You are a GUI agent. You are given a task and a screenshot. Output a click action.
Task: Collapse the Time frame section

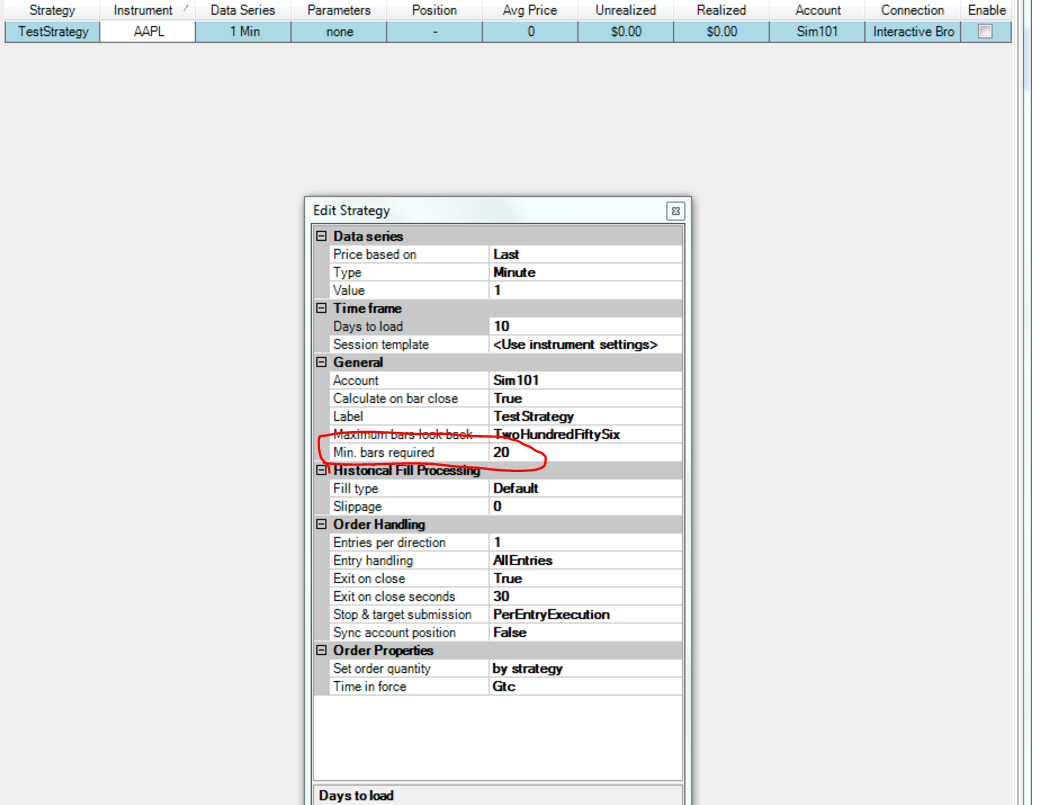pos(322,308)
